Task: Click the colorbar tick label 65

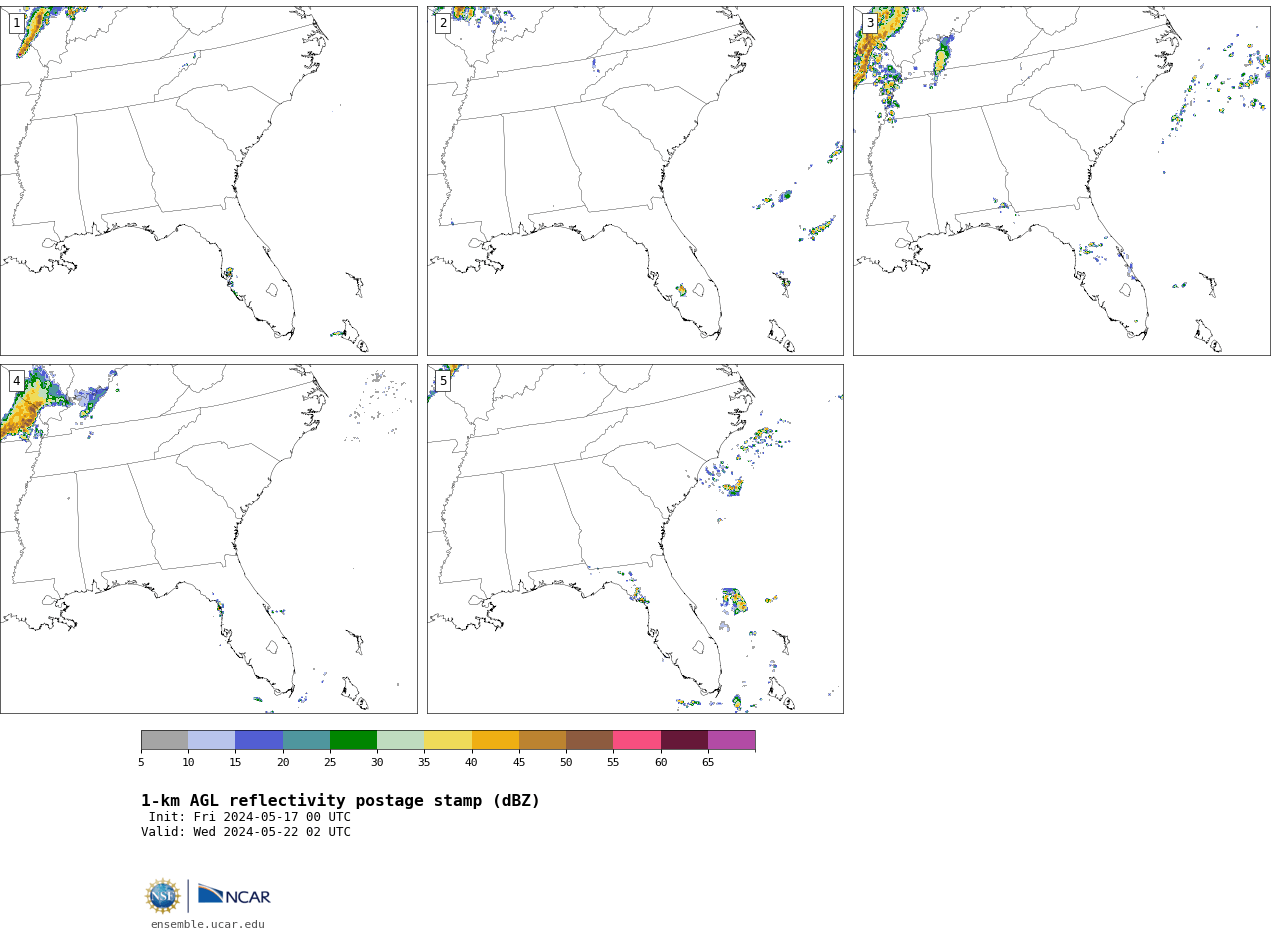Action: [708, 762]
